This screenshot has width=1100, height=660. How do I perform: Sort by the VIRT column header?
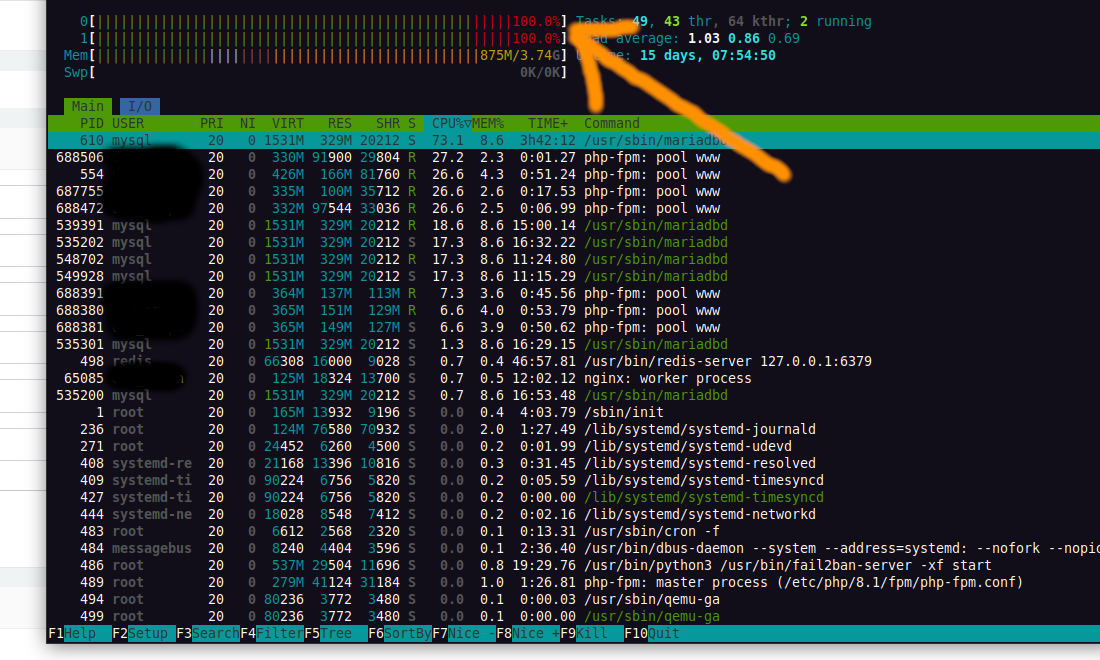point(288,123)
